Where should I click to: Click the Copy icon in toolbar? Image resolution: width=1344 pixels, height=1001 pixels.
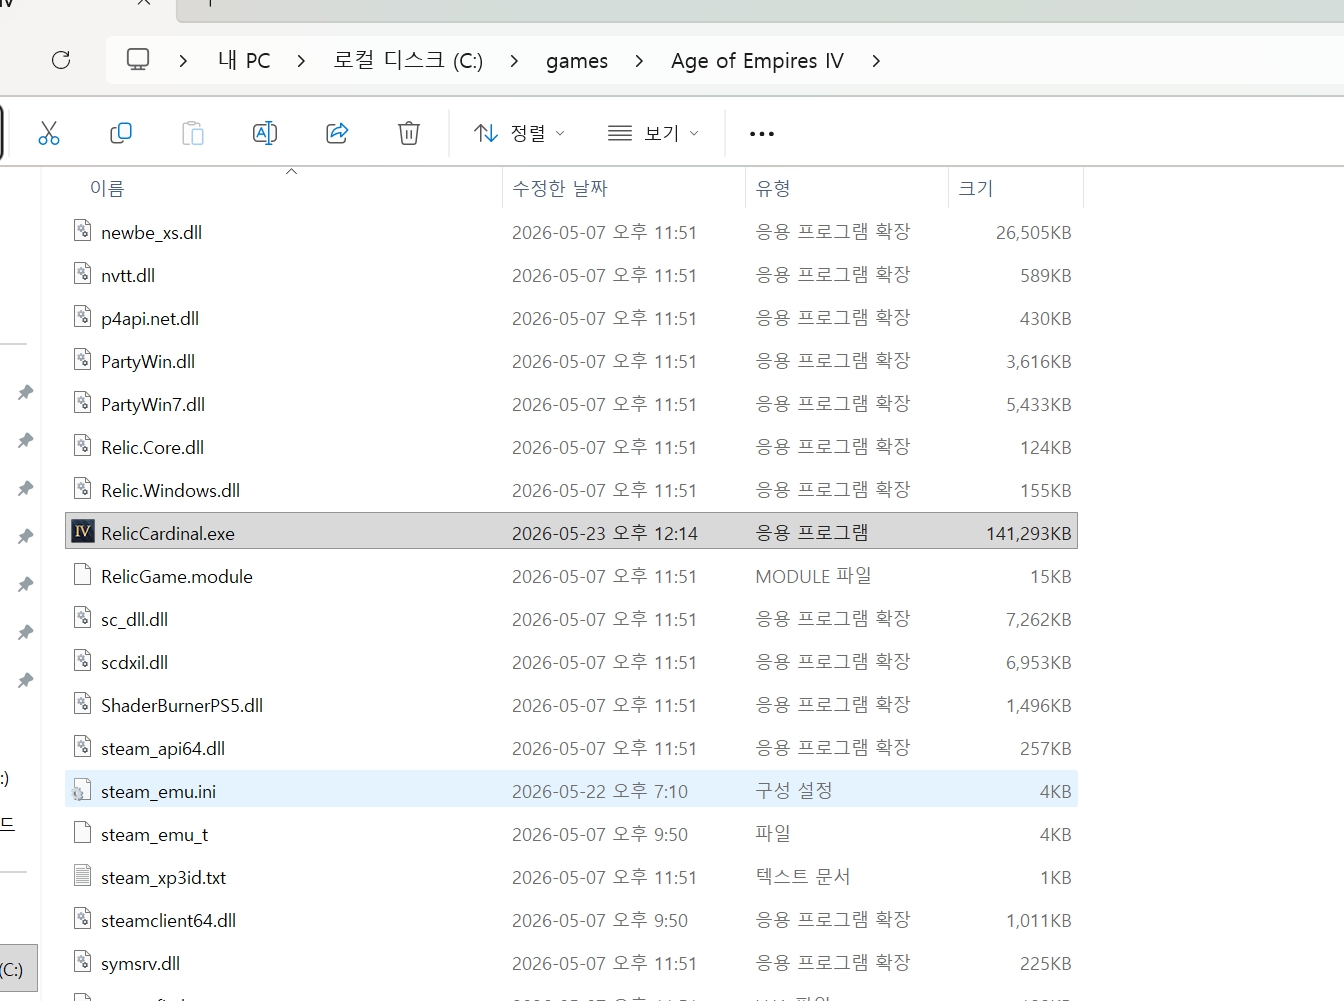point(121,133)
